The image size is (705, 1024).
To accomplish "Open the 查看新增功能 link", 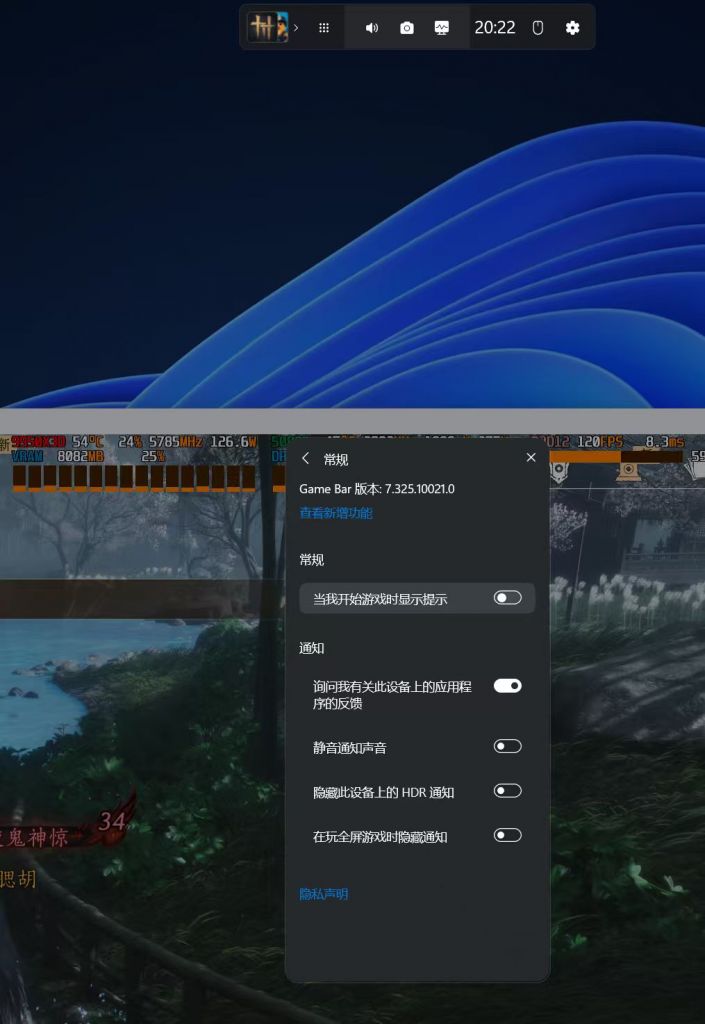I will click(x=336, y=513).
